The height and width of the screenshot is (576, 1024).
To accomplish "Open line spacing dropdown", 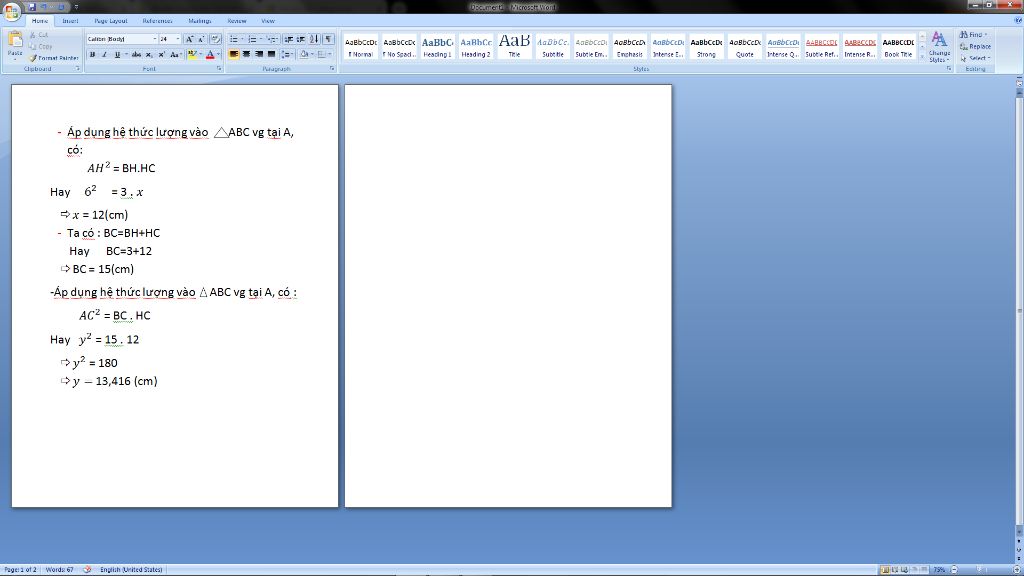I will click(287, 55).
